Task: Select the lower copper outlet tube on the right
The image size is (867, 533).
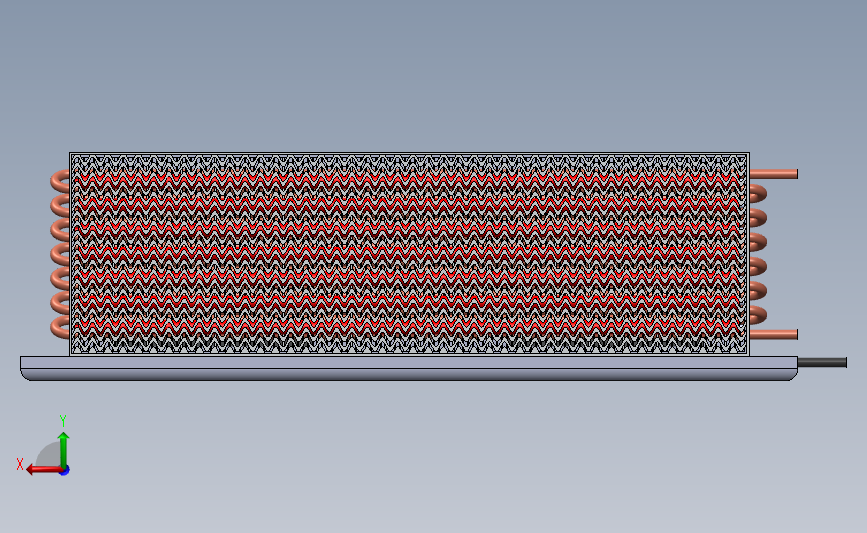Action: tap(774, 334)
